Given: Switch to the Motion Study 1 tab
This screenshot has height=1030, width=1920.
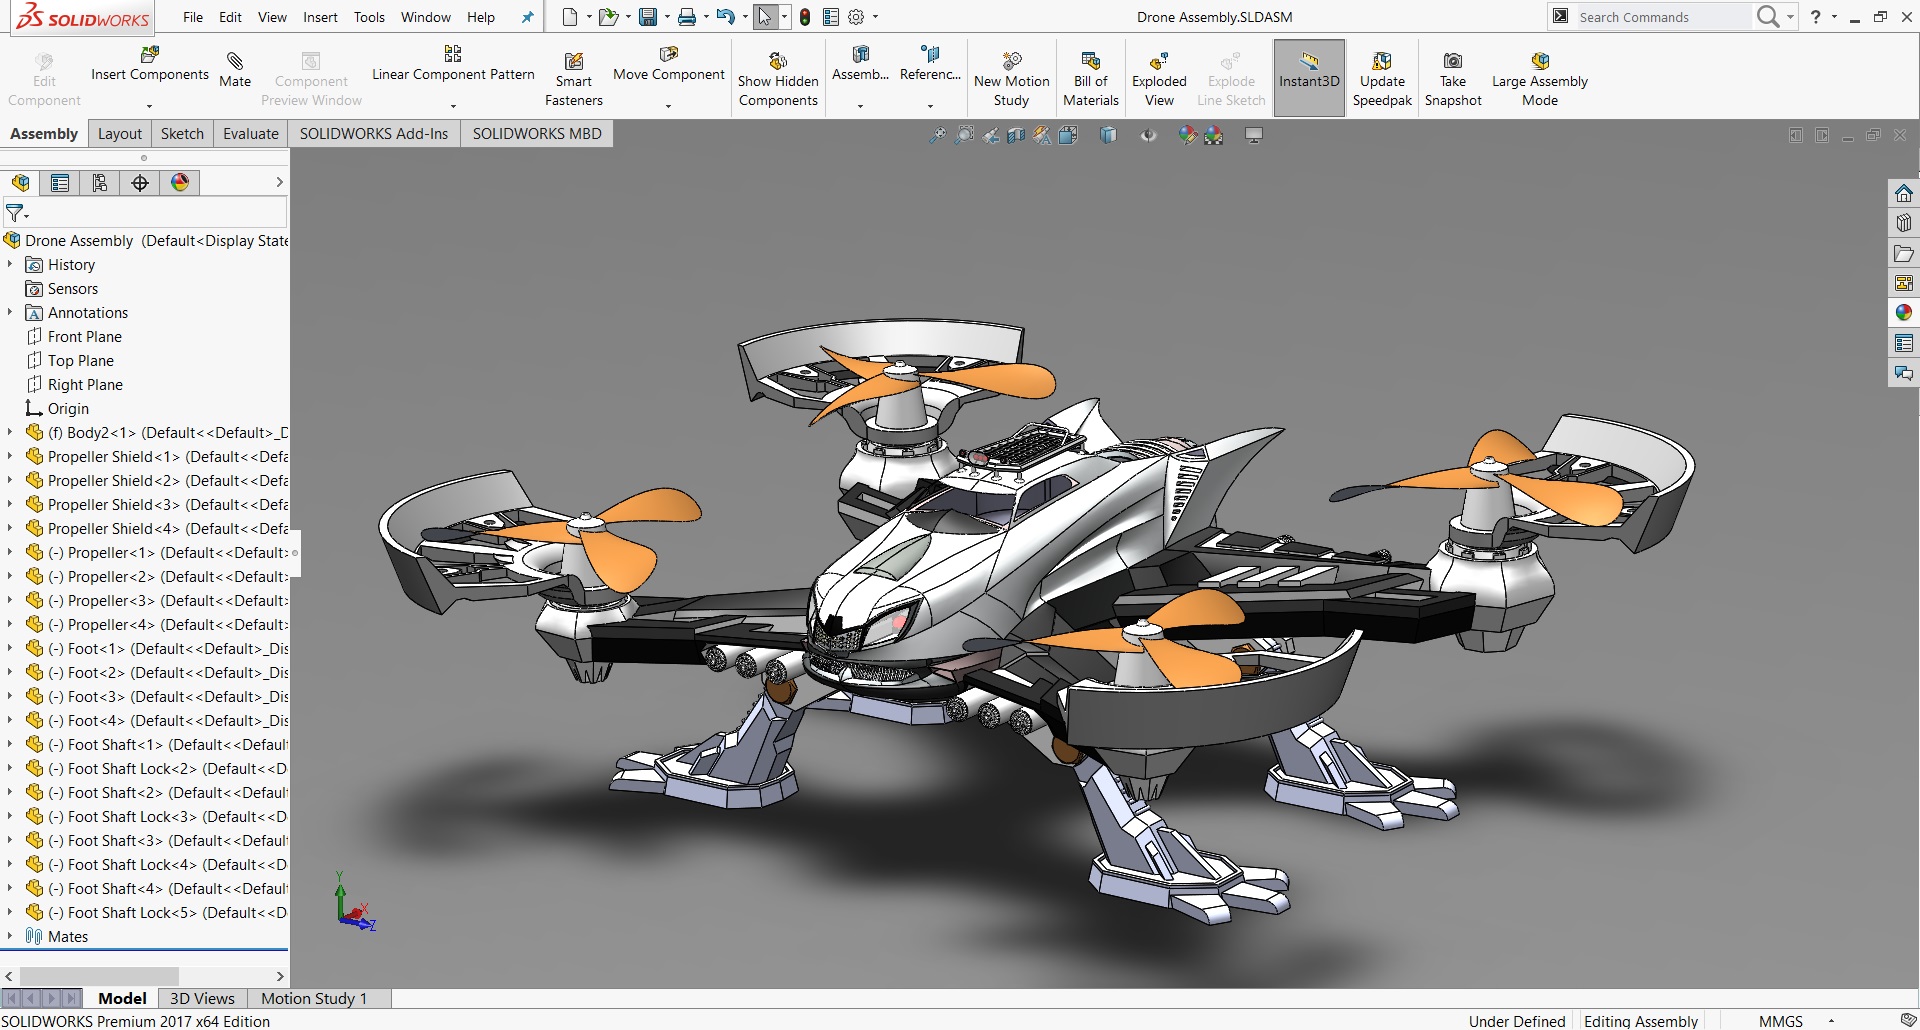Looking at the screenshot, I should point(313,997).
